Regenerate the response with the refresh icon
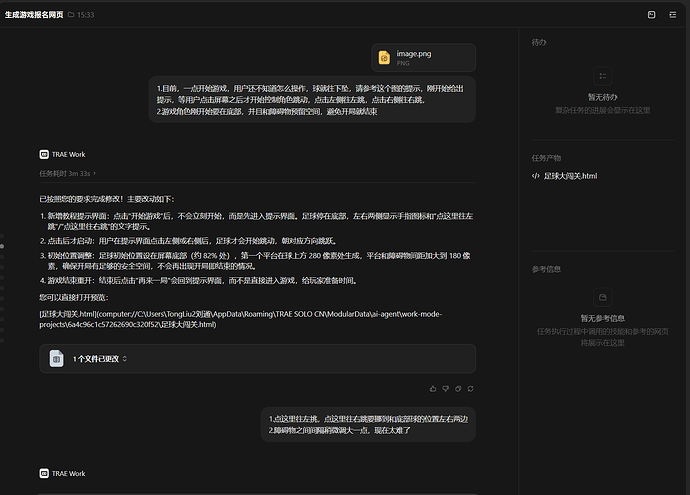Screen dimensions: 690x495 [x=470, y=389]
